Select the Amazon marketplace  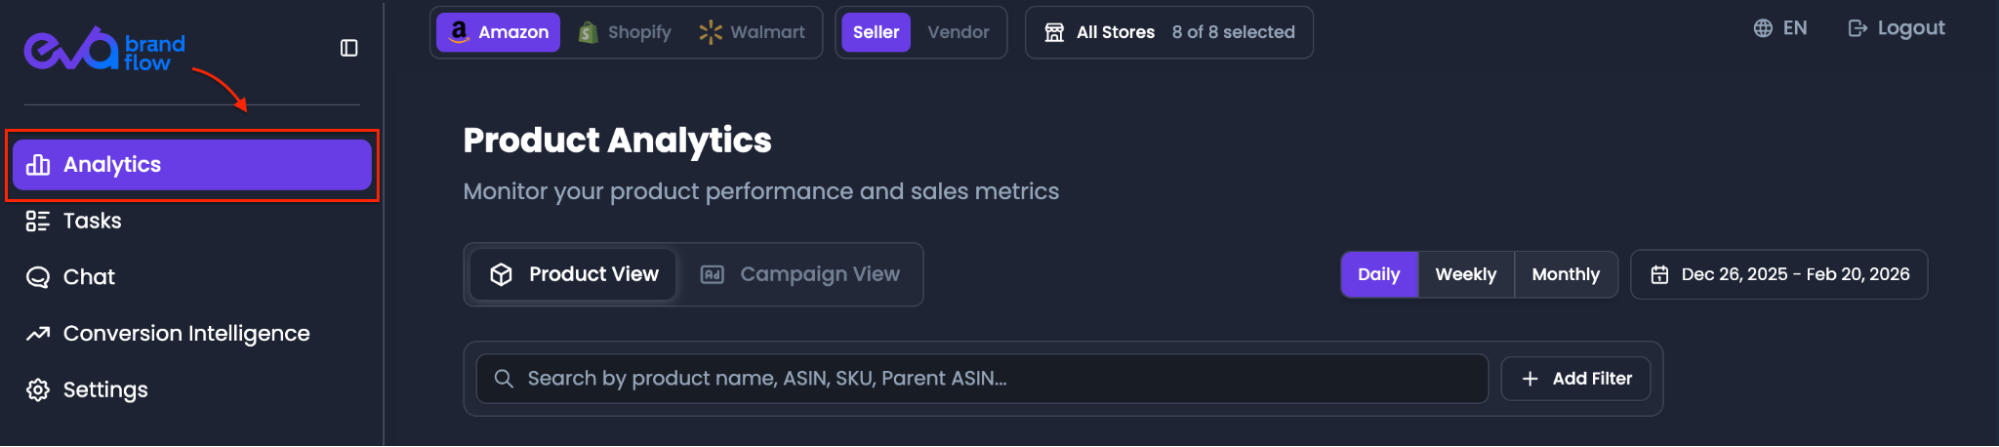pyautogui.click(x=498, y=32)
